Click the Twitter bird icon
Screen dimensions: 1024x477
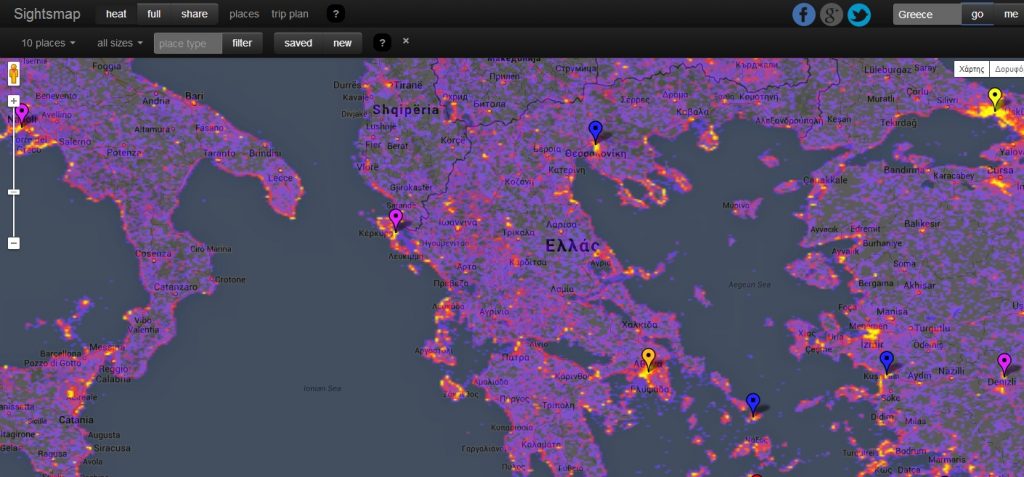859,14
